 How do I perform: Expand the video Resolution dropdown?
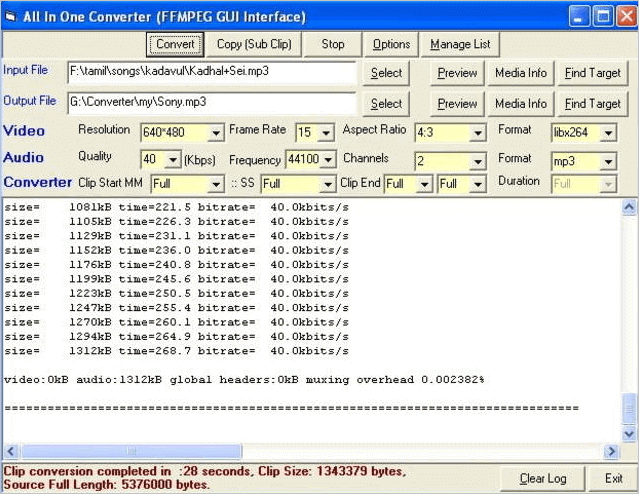point(216,133)
